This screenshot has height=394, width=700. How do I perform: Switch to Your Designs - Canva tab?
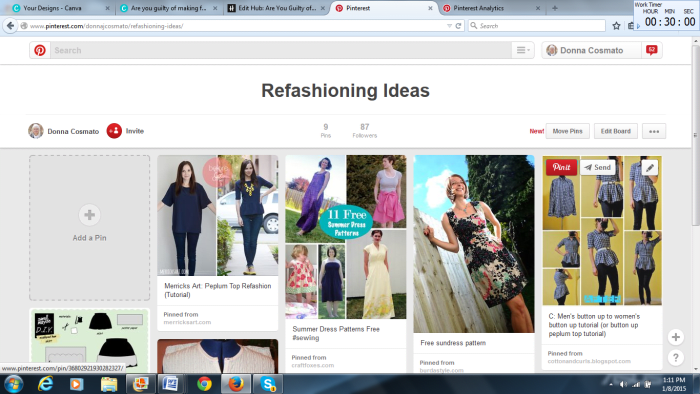pos(60,8)
